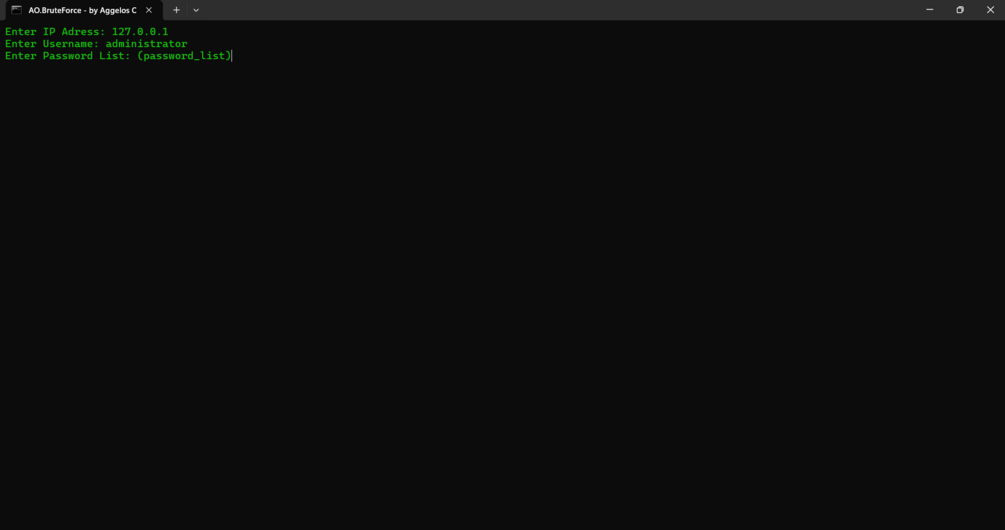Click the word List: in the third prompt

(115, 56)
